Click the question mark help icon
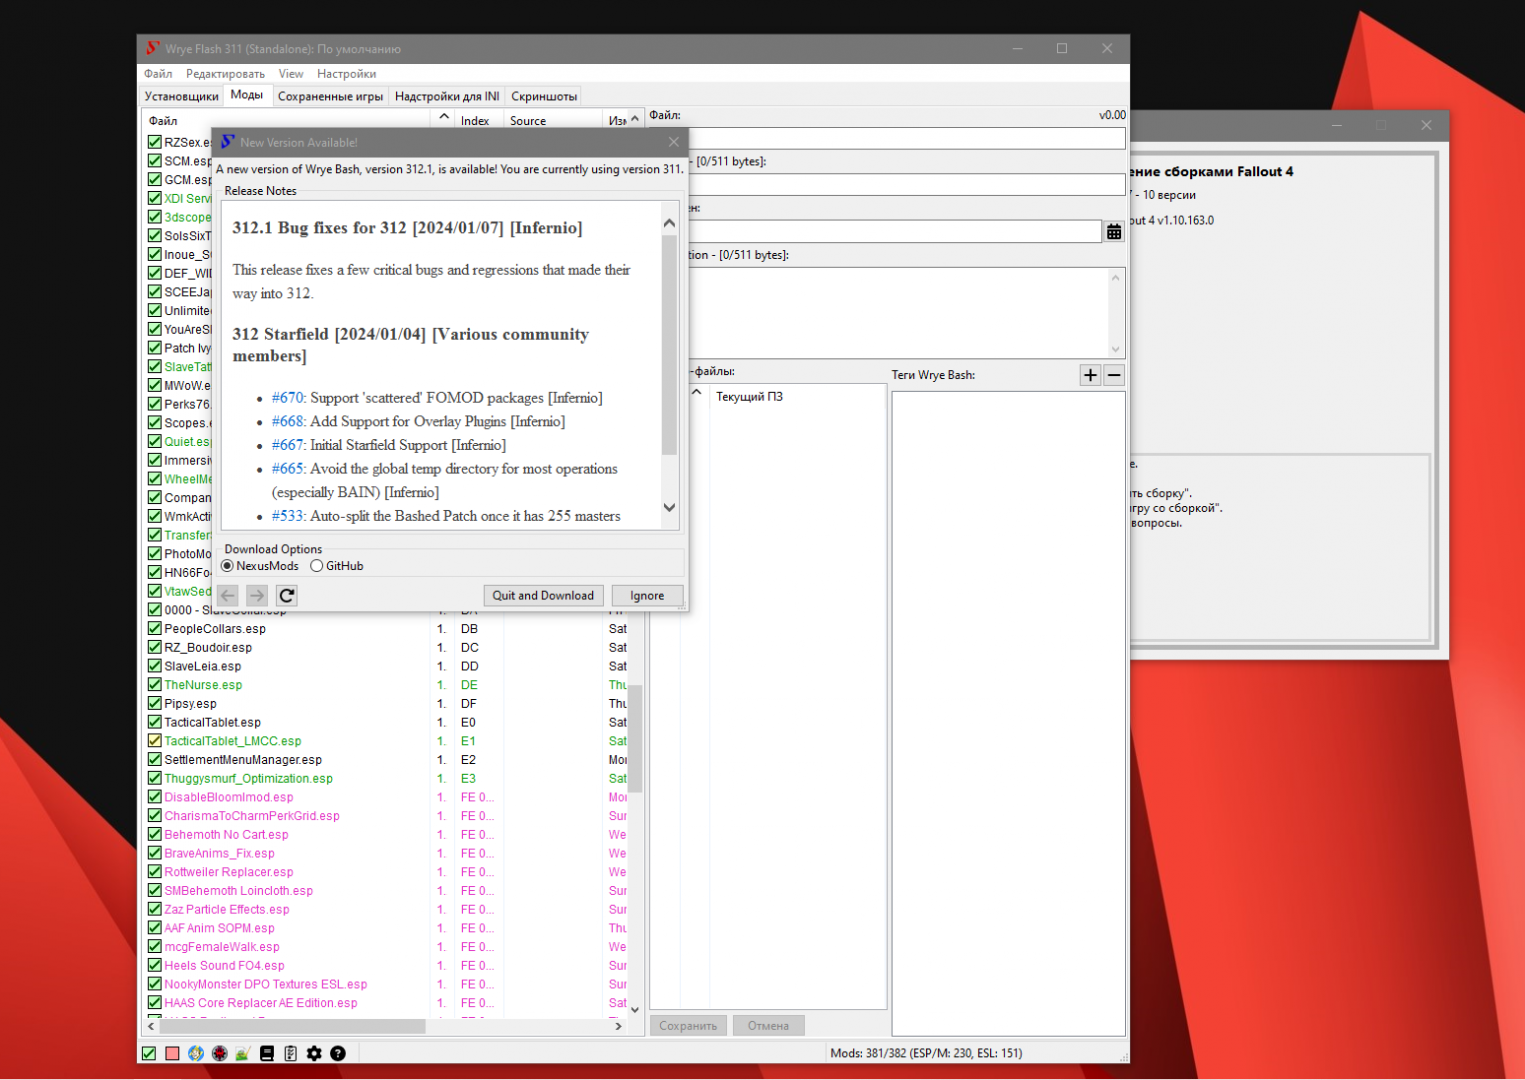Image resolution: width=1525 pixels, height=1080 pixels. coord(338,1053)
